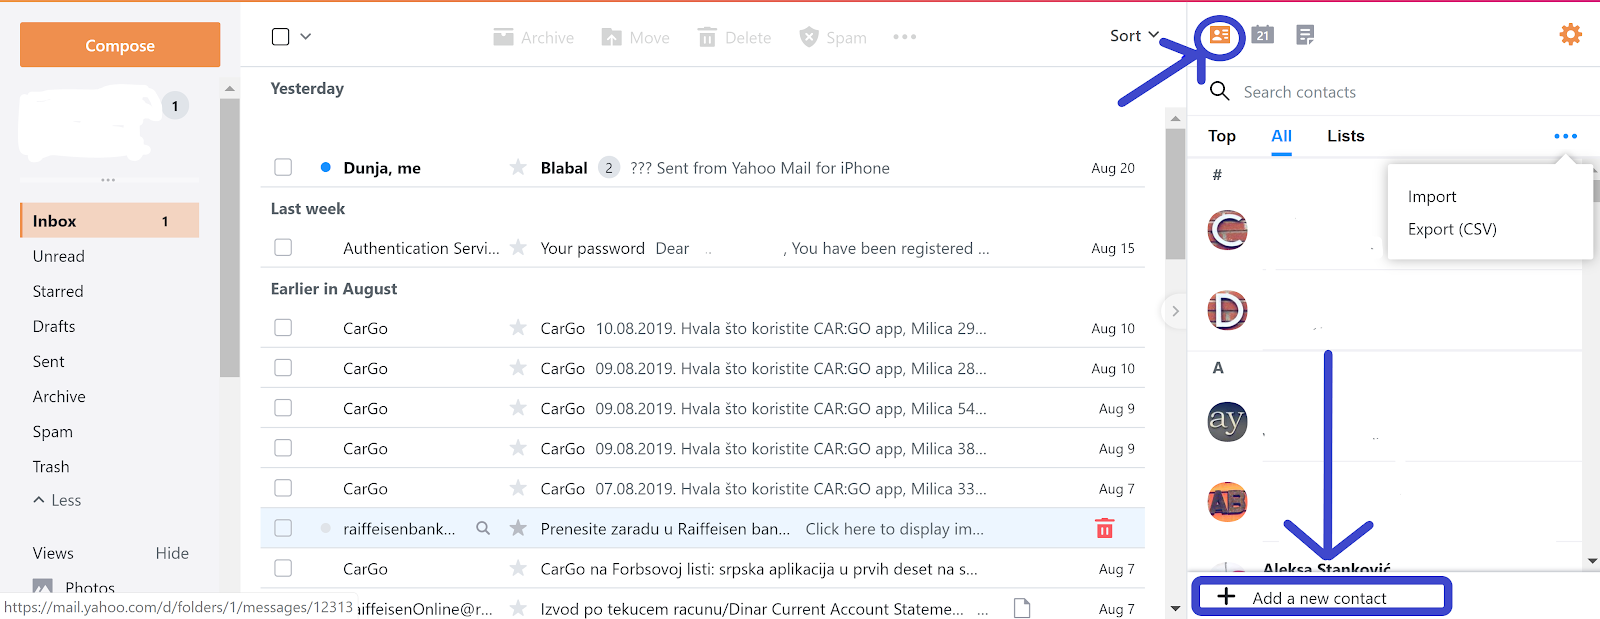Screen dimensions: 1600x619
Task: Open the Calendar panel icon
Action: click(x=1262, y=34)
